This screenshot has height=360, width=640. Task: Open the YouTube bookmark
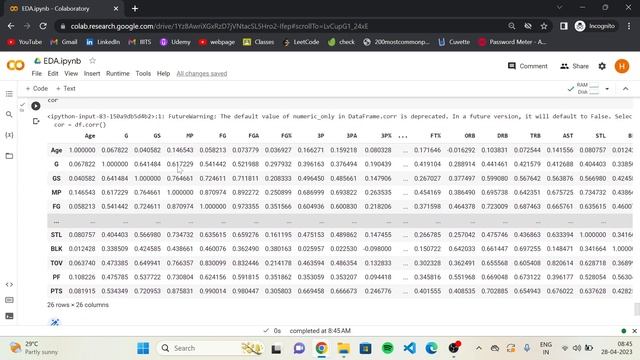[x=24, y=42]
